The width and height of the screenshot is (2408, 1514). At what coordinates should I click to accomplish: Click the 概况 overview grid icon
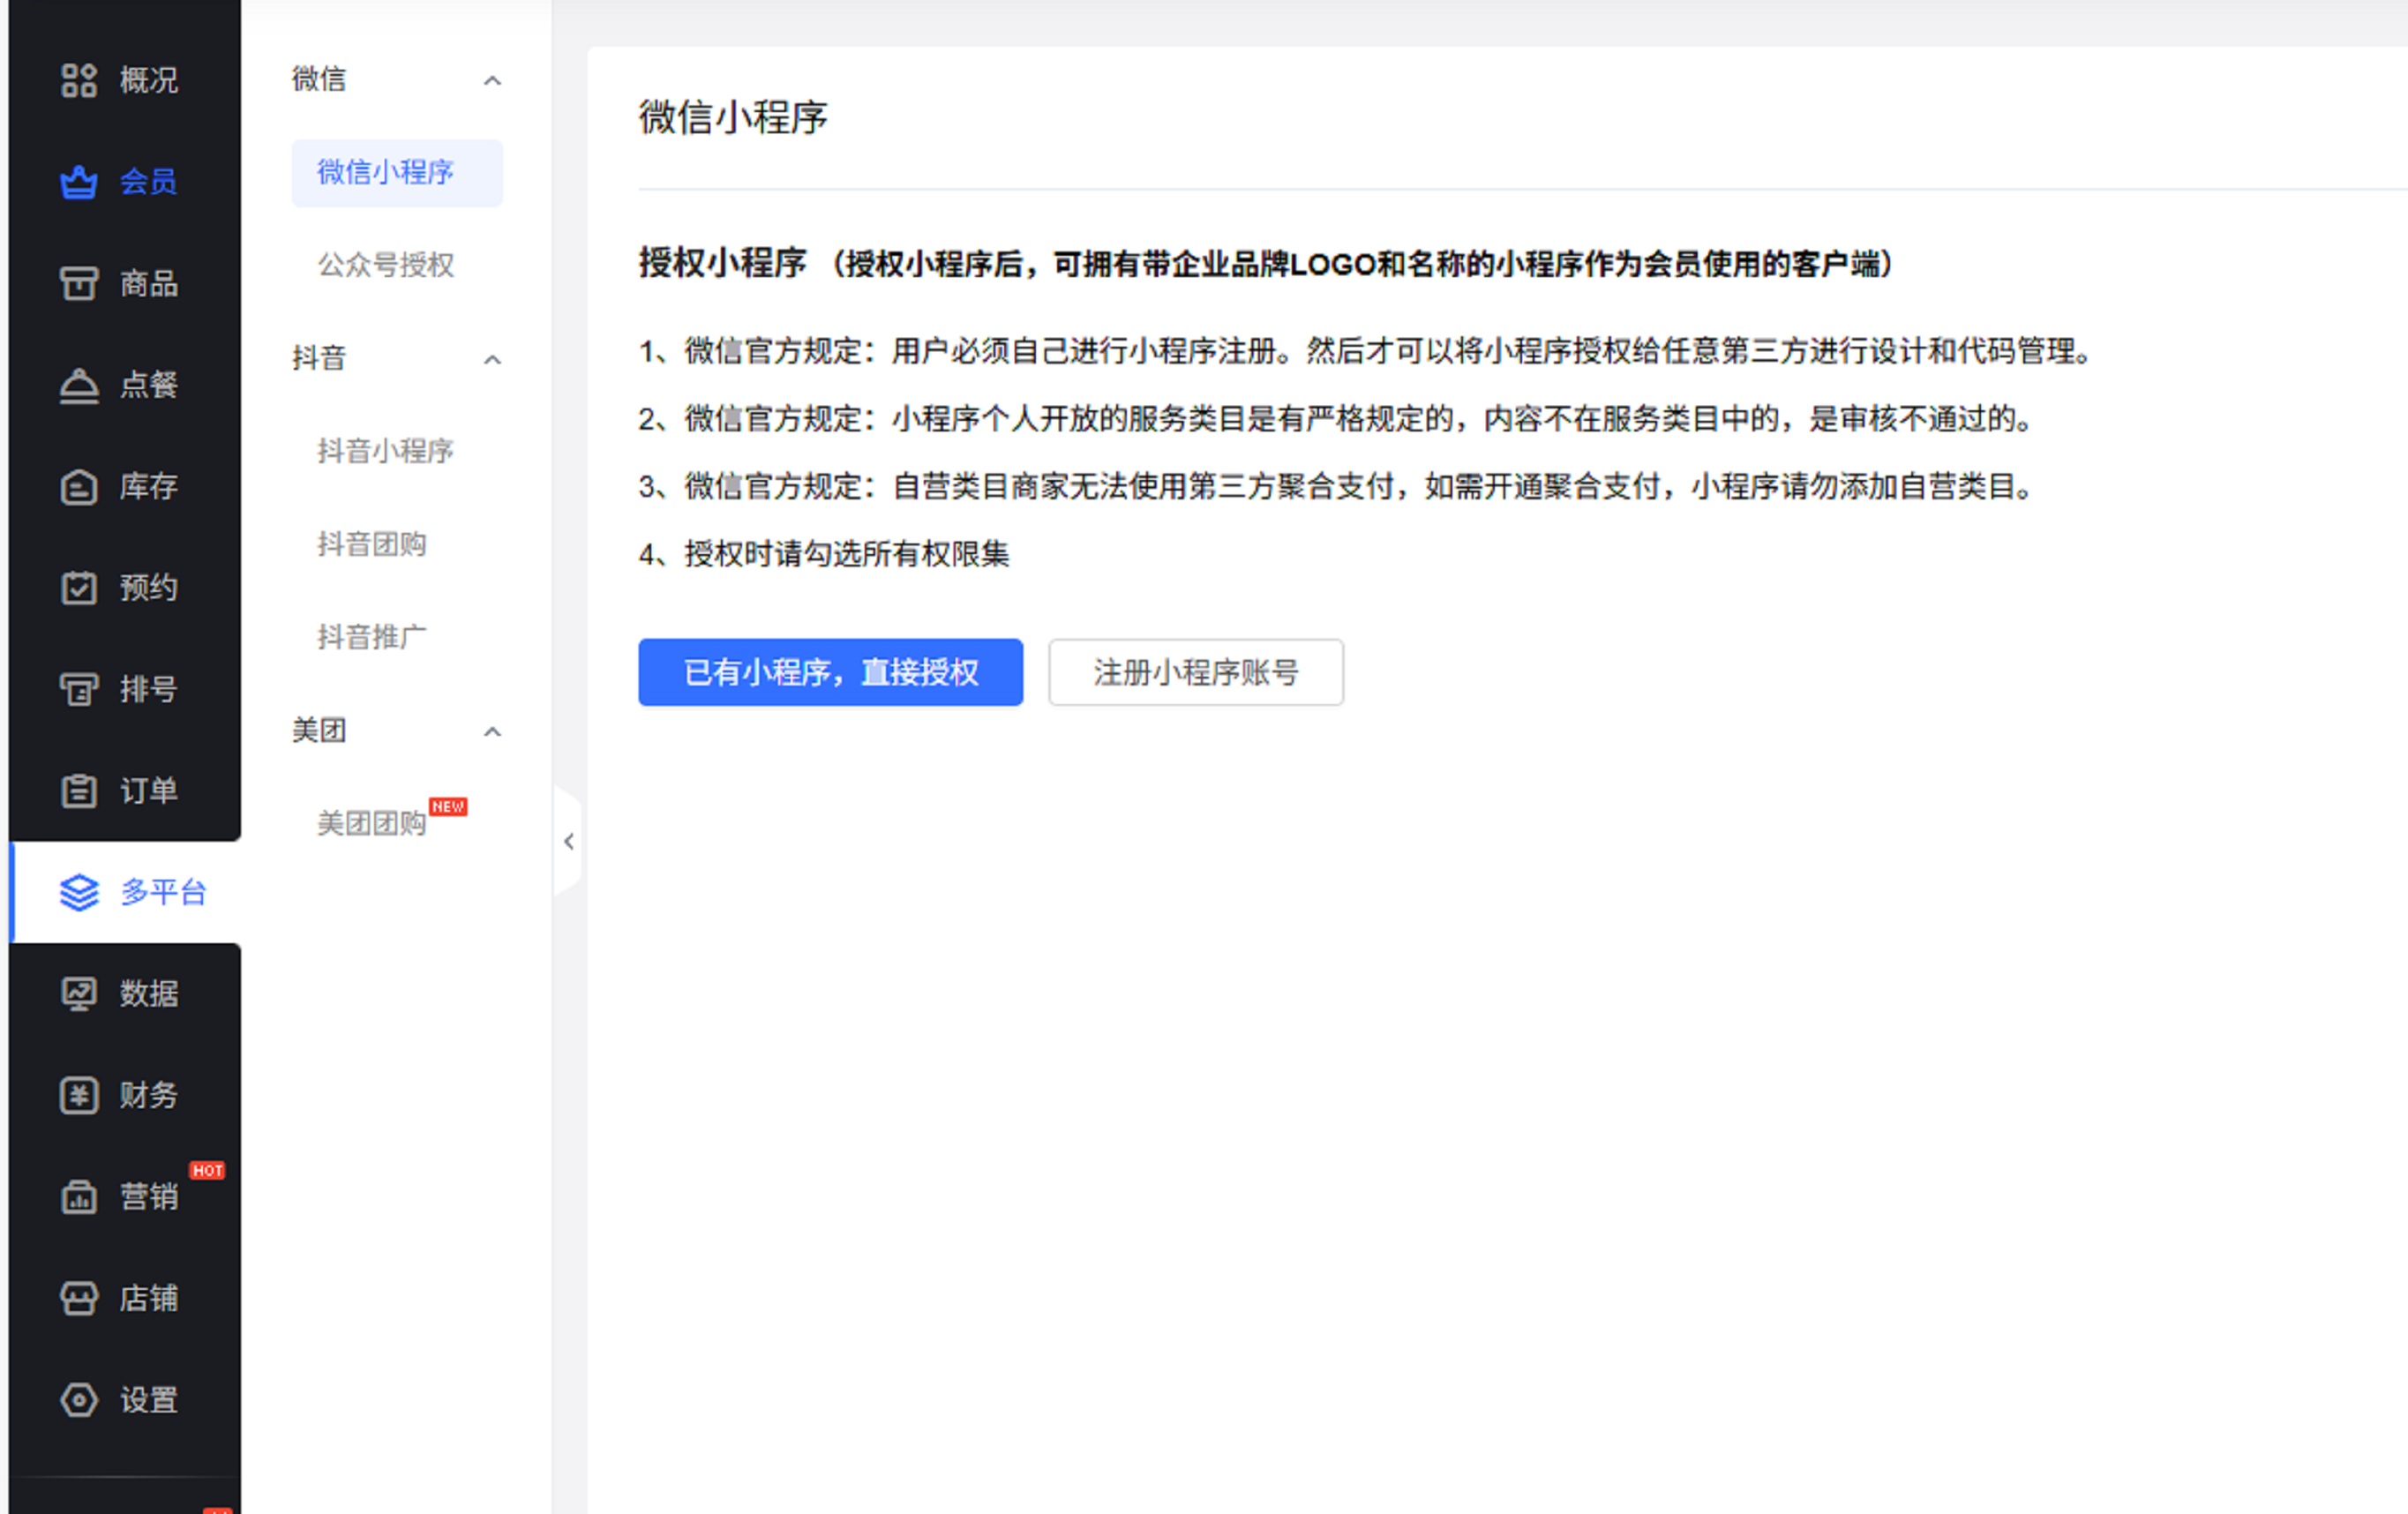(79, 80)
